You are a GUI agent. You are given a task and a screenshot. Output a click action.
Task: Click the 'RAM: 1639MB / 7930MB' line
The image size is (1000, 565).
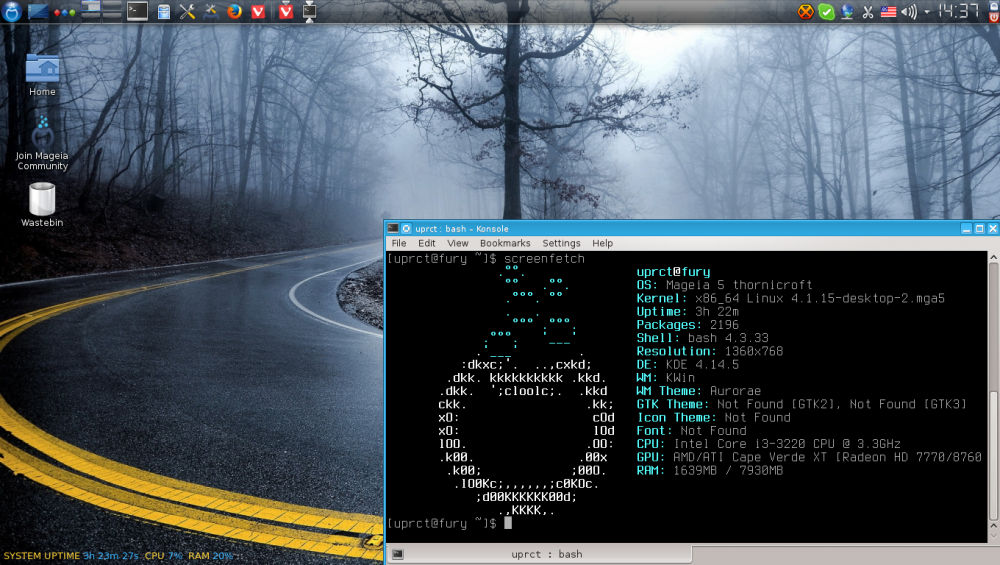[709, 471]
